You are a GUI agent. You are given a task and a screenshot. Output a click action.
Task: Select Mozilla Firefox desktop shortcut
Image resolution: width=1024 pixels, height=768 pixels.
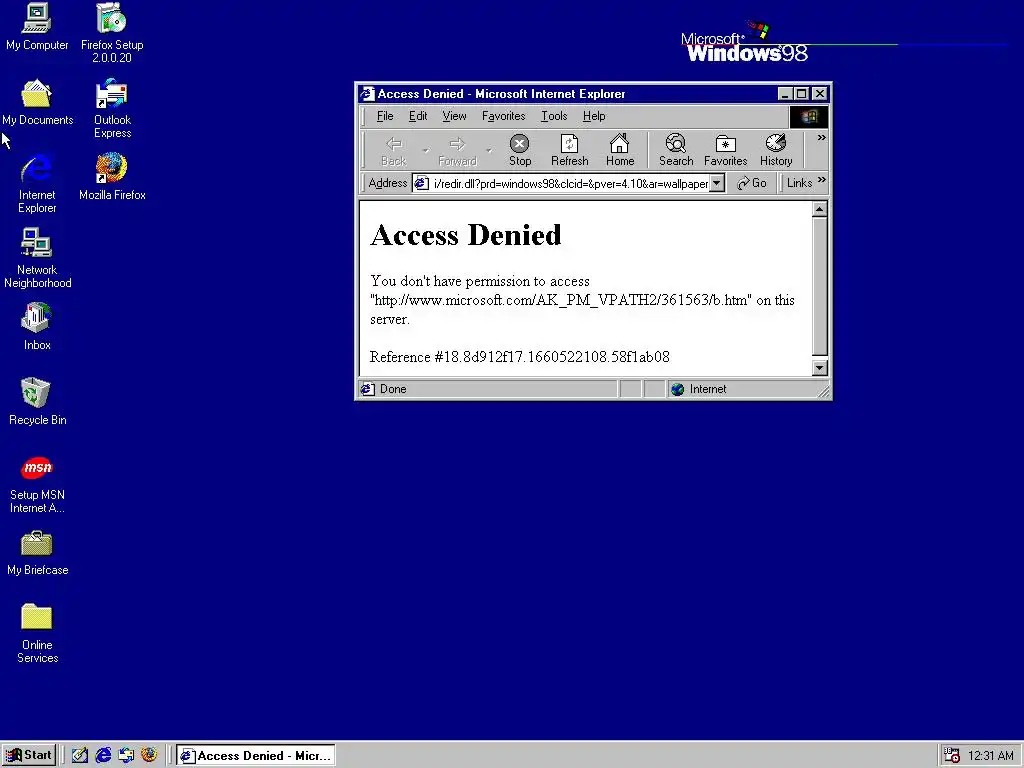coord(112,177)
